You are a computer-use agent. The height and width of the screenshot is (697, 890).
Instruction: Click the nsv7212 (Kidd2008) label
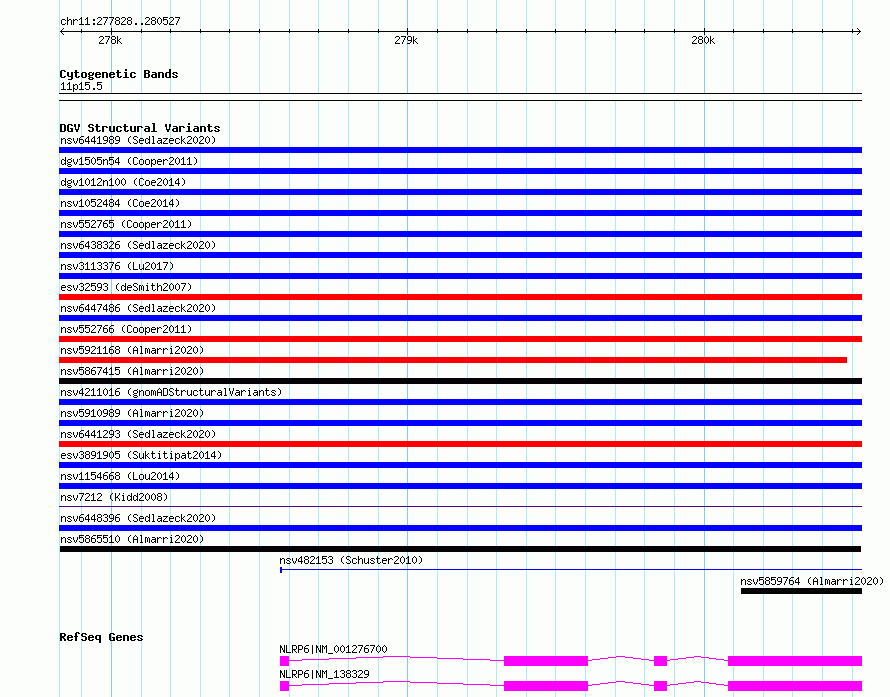(114, 497)
